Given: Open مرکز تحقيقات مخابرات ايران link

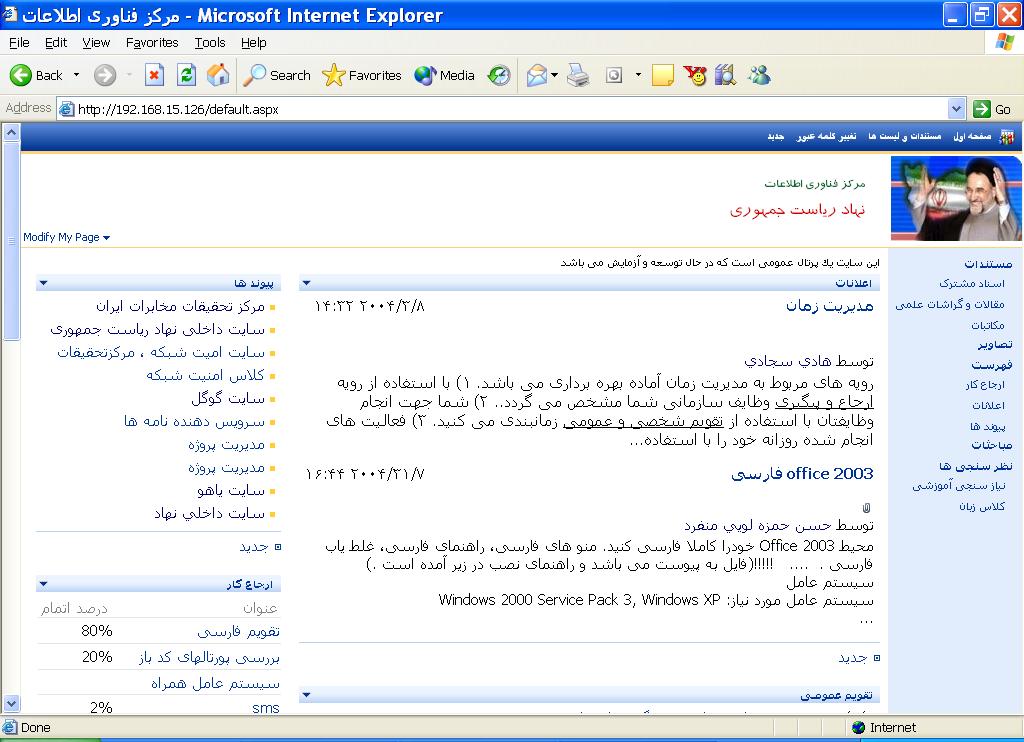Looking at the screenshot, I should coord(180,306).
